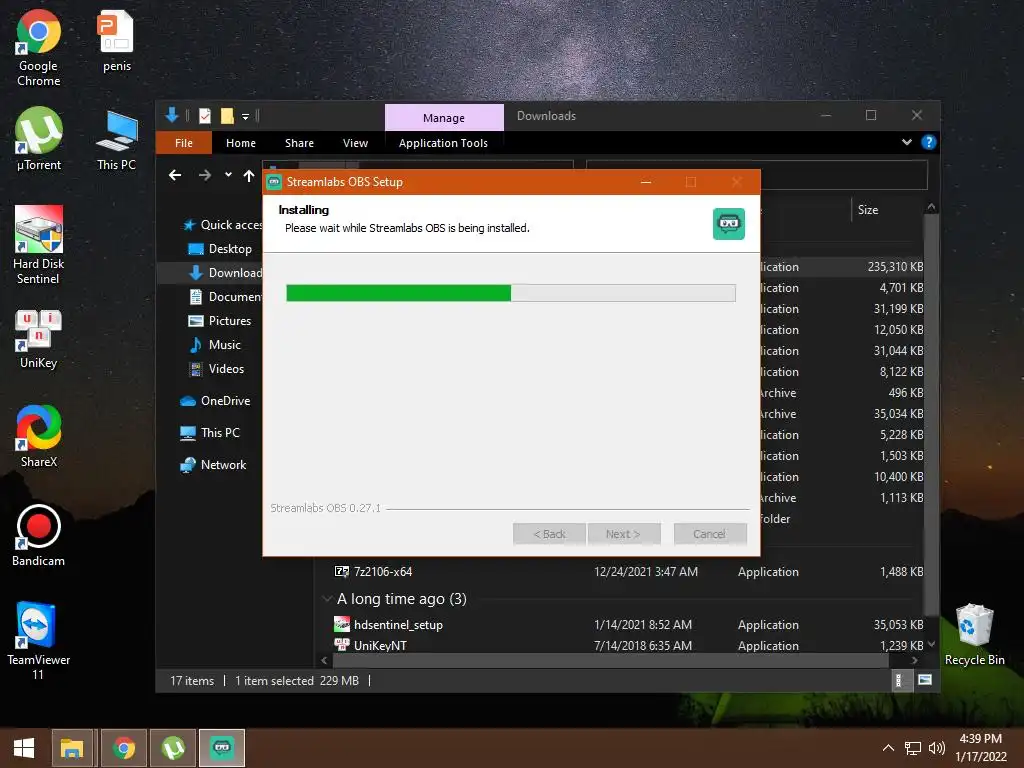Select the presentation file on the desktop
Screen dimensions: 1024x768
tap(117, 40)
